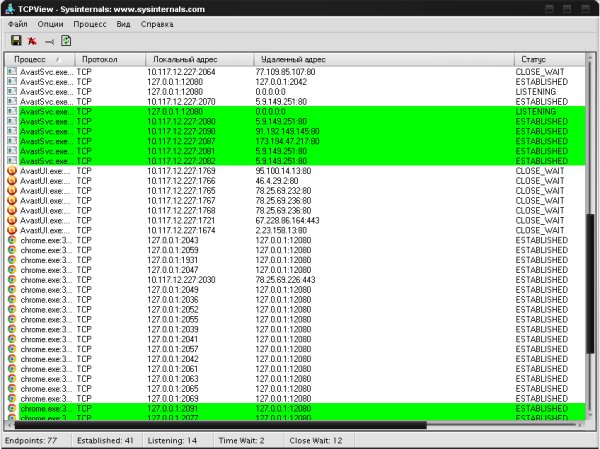
Task: Click AvastUI icon in row with 2.23.158.13:80
Action: 12,230
